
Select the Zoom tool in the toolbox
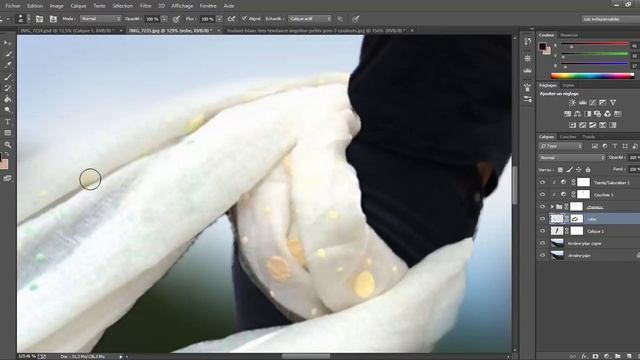pos(7,145)
